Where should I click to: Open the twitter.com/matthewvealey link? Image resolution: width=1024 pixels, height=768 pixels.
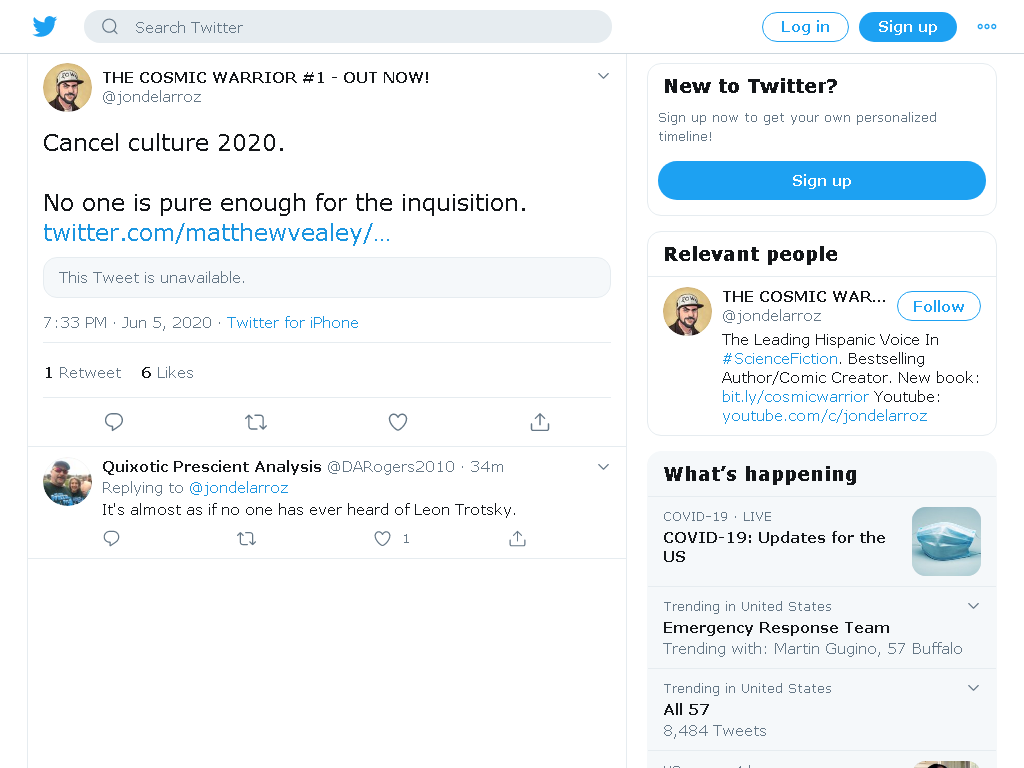pos(216,232)
